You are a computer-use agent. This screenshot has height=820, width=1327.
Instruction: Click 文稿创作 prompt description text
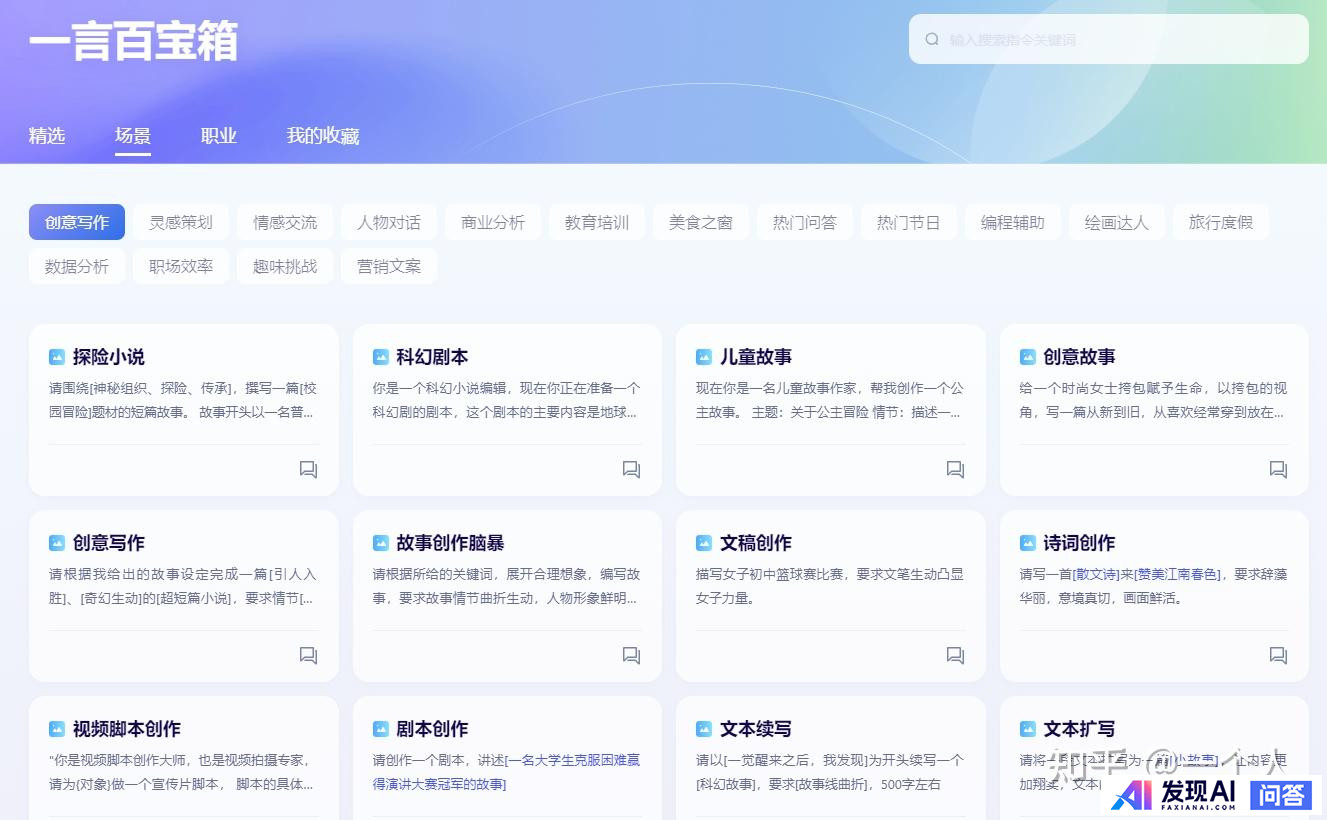[x=830, y=586]
